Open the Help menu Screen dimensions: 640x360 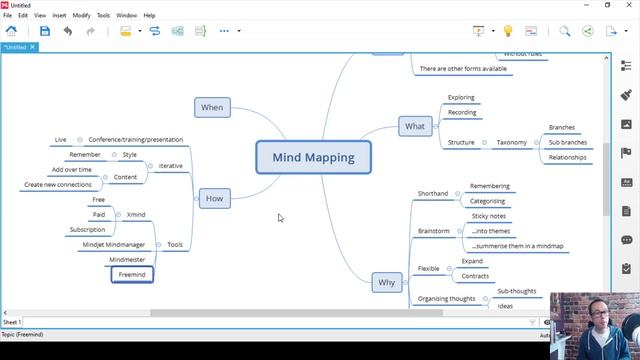[149, 16]
